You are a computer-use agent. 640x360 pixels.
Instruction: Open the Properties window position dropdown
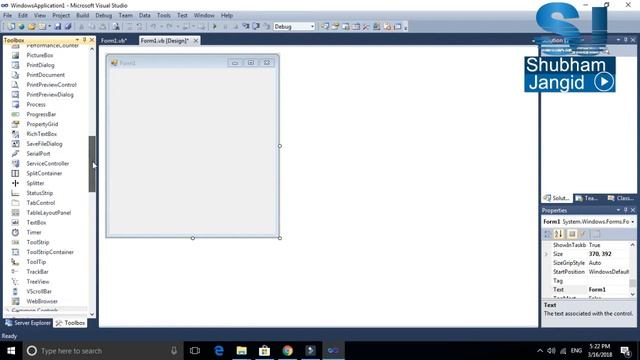618,210
